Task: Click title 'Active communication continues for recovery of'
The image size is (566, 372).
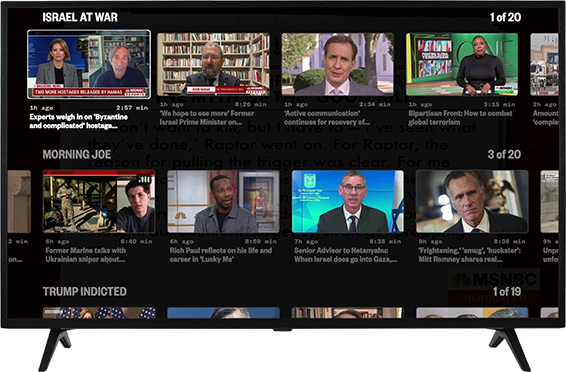Action: coord(327,118)
